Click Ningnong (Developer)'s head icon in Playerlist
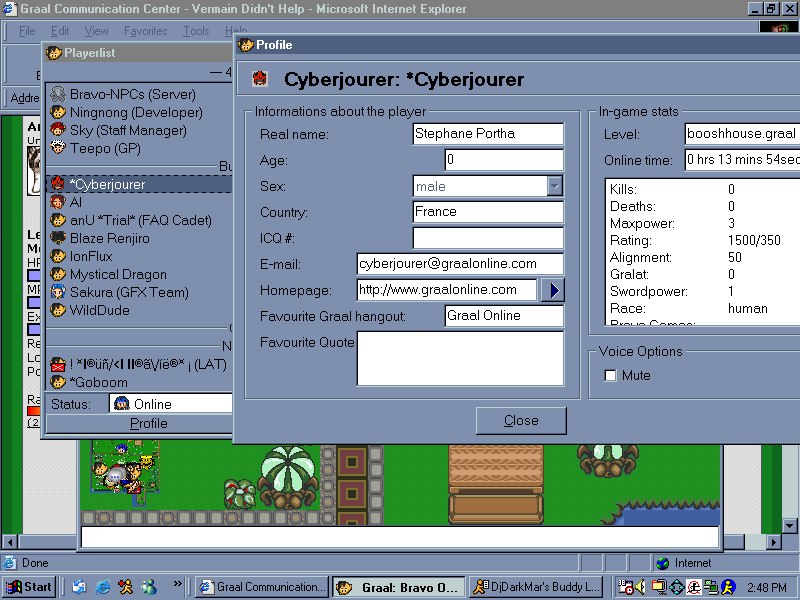The height and width of the screenshot is (600, 800). (58, 112)
